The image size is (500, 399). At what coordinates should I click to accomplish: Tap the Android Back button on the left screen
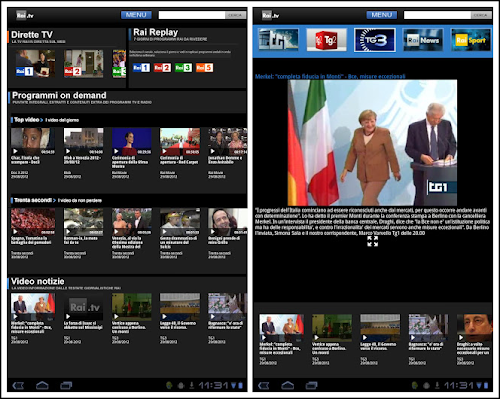pos(18,386)
